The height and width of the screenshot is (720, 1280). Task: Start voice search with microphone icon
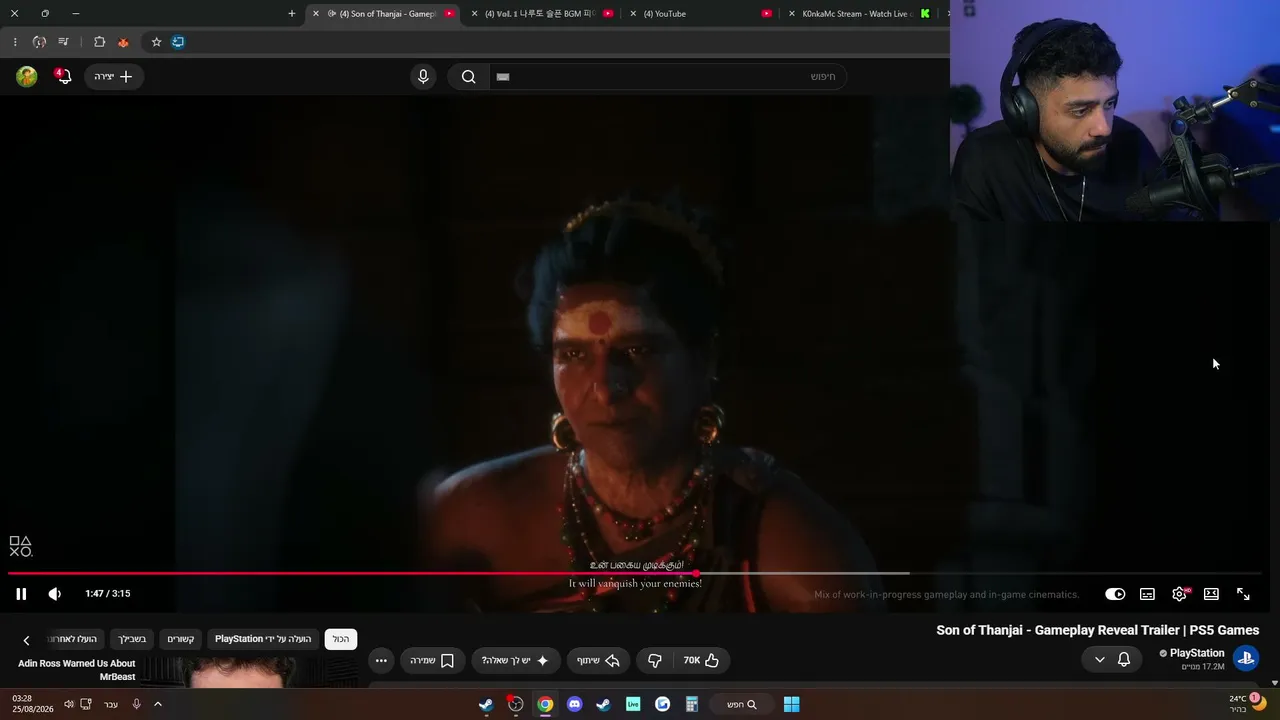coord(423,77)
